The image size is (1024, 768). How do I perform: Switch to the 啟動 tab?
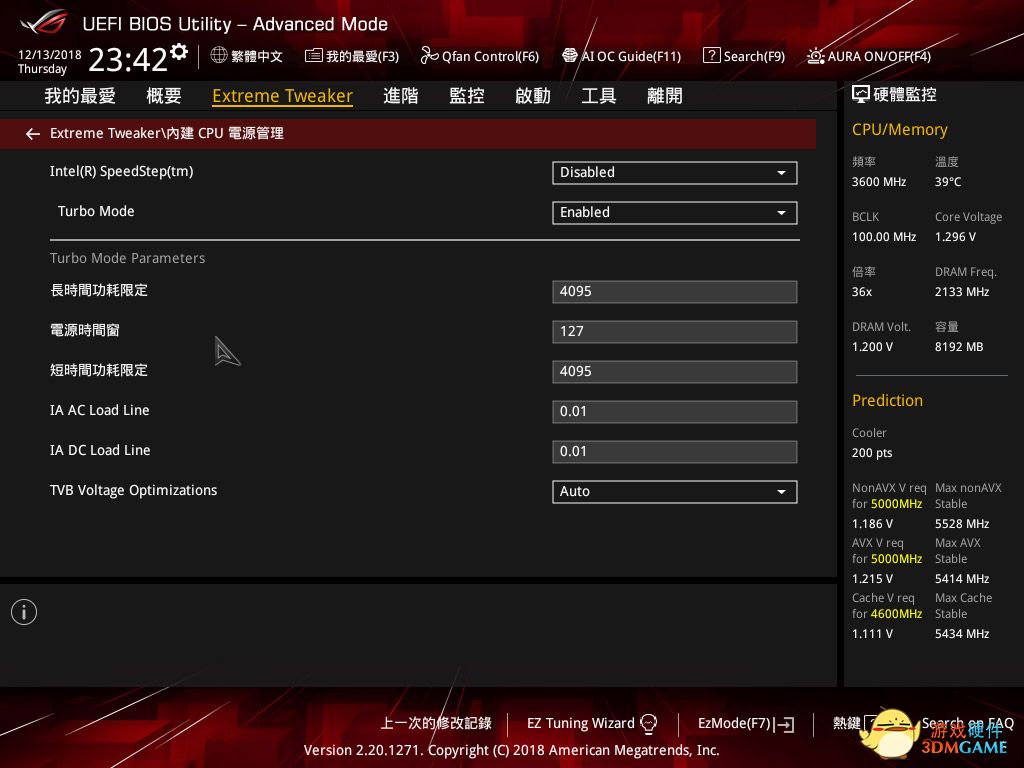(533, 96)
